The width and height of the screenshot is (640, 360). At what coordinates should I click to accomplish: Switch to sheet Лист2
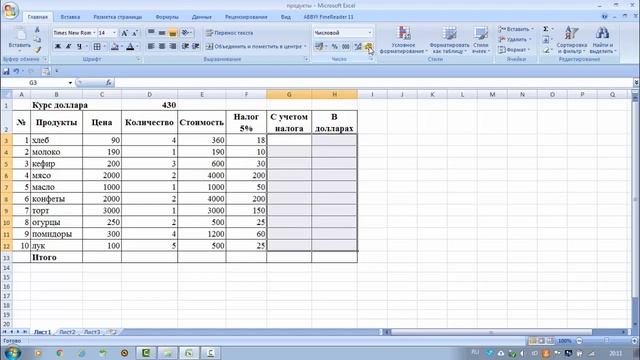[67, 332]
